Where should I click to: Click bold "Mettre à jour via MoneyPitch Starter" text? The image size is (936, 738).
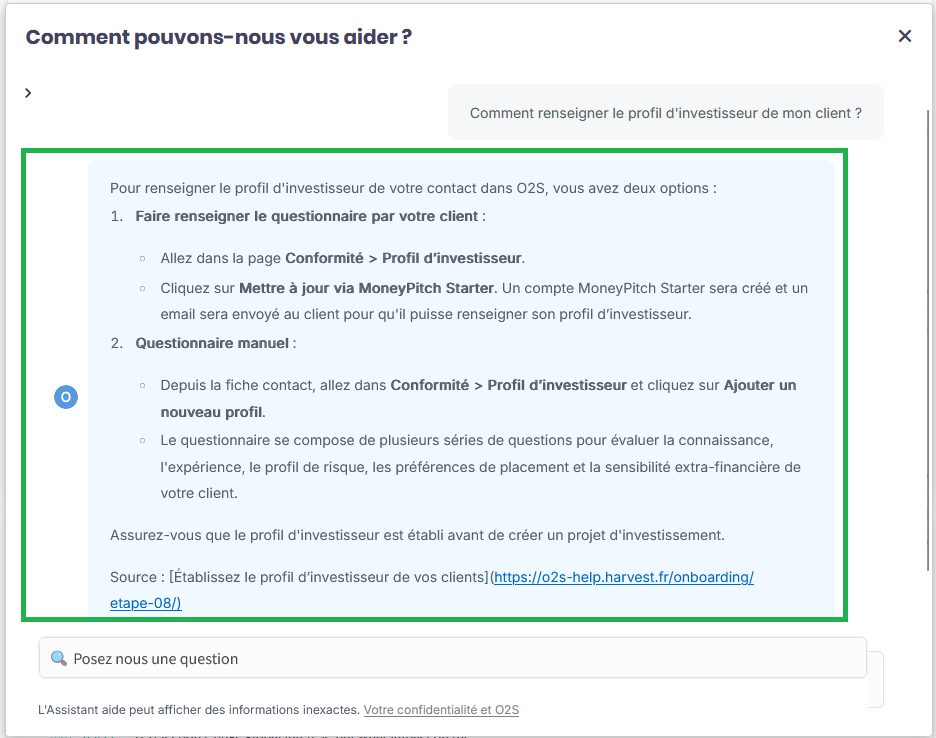tap(366, 288)
